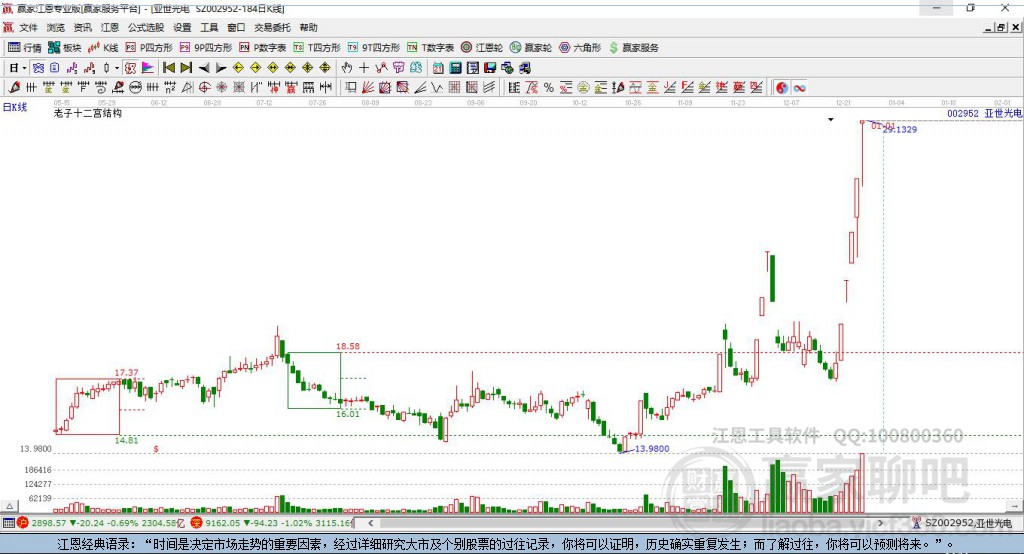The height and width of the screenshot is (554, 1024).
Task: Select the parallel lines drawing tool
Action: [x=488, y=88]
